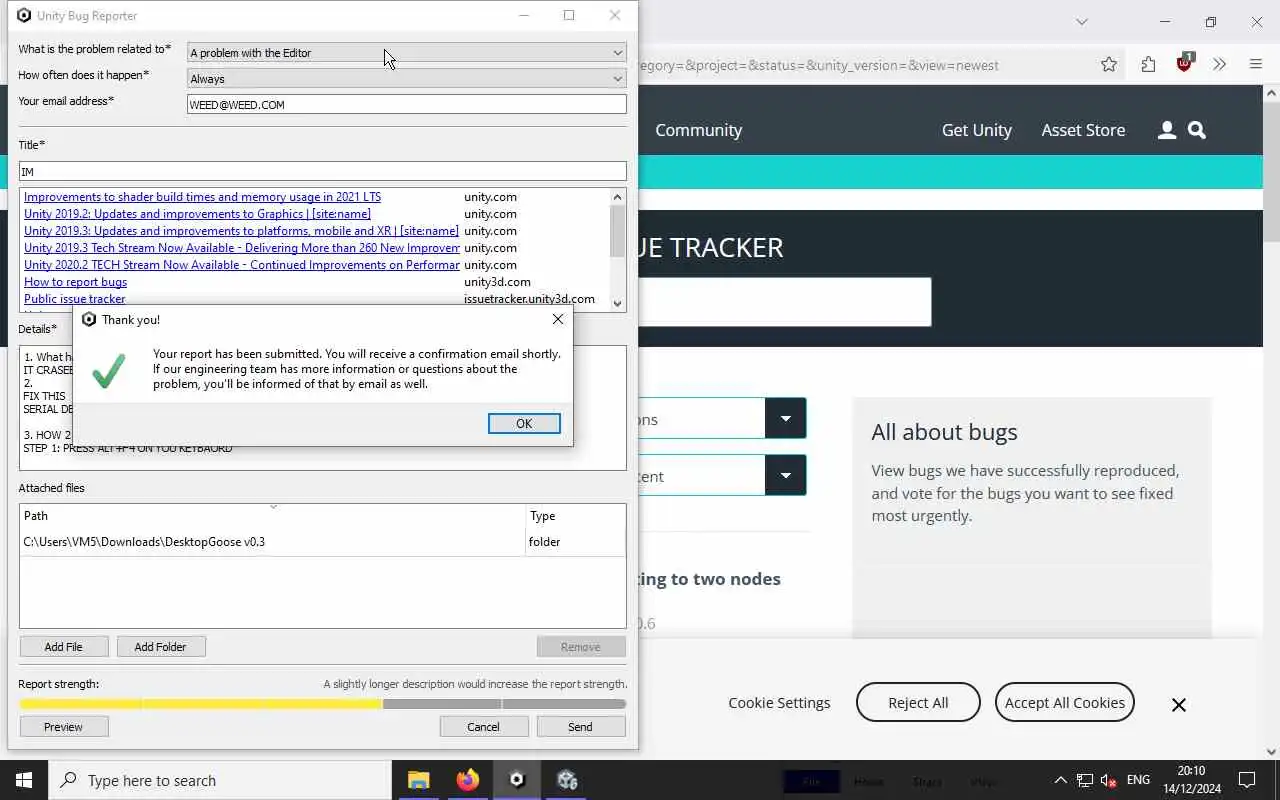Image resolution: width=1280 pixels, height=800 pixels.
Task: Click Accept All Cookies button
Action: [x=1065, y=703]
